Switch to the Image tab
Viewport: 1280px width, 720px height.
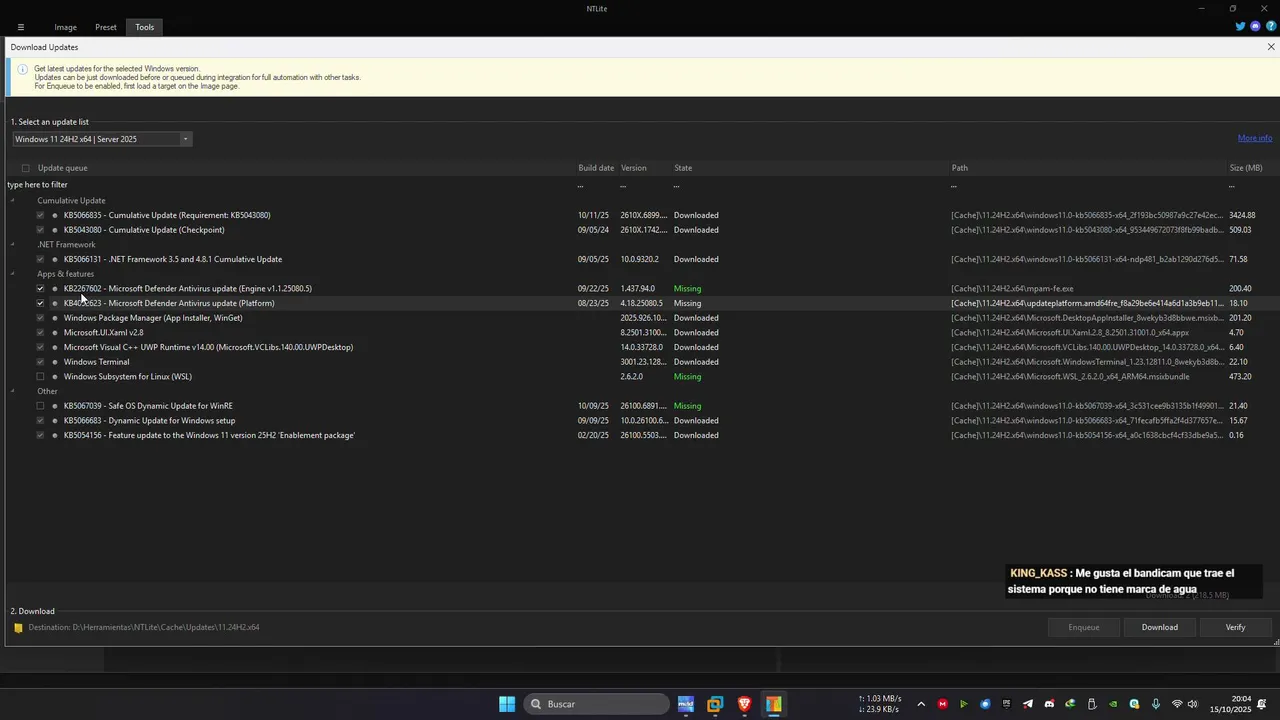pos(65,27)
